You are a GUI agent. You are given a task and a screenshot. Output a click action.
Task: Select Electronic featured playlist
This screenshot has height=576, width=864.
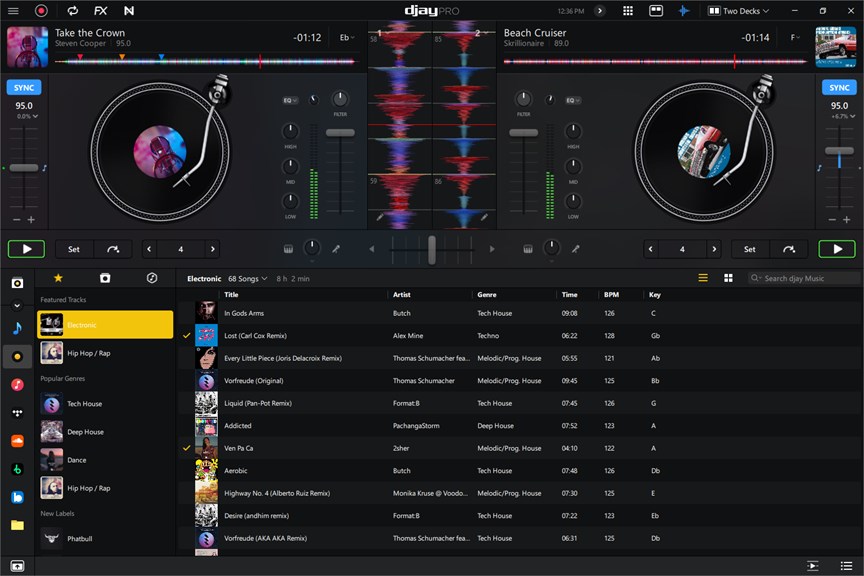[x=105, y=324]
